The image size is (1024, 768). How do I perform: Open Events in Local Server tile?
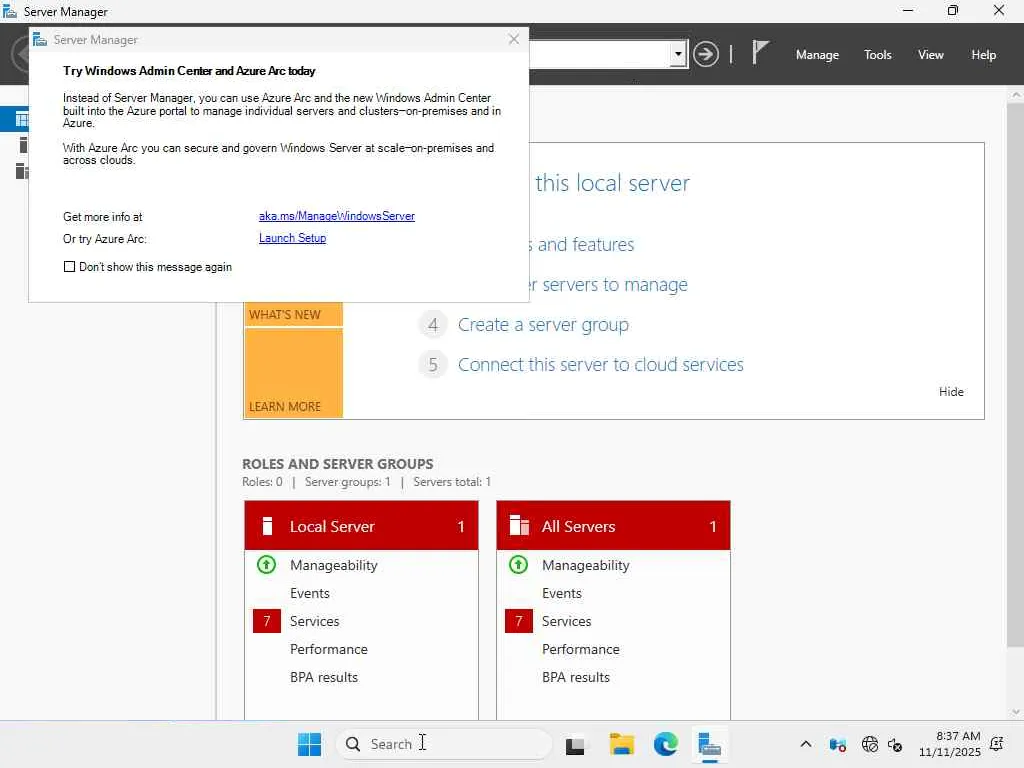pos(310,593)
